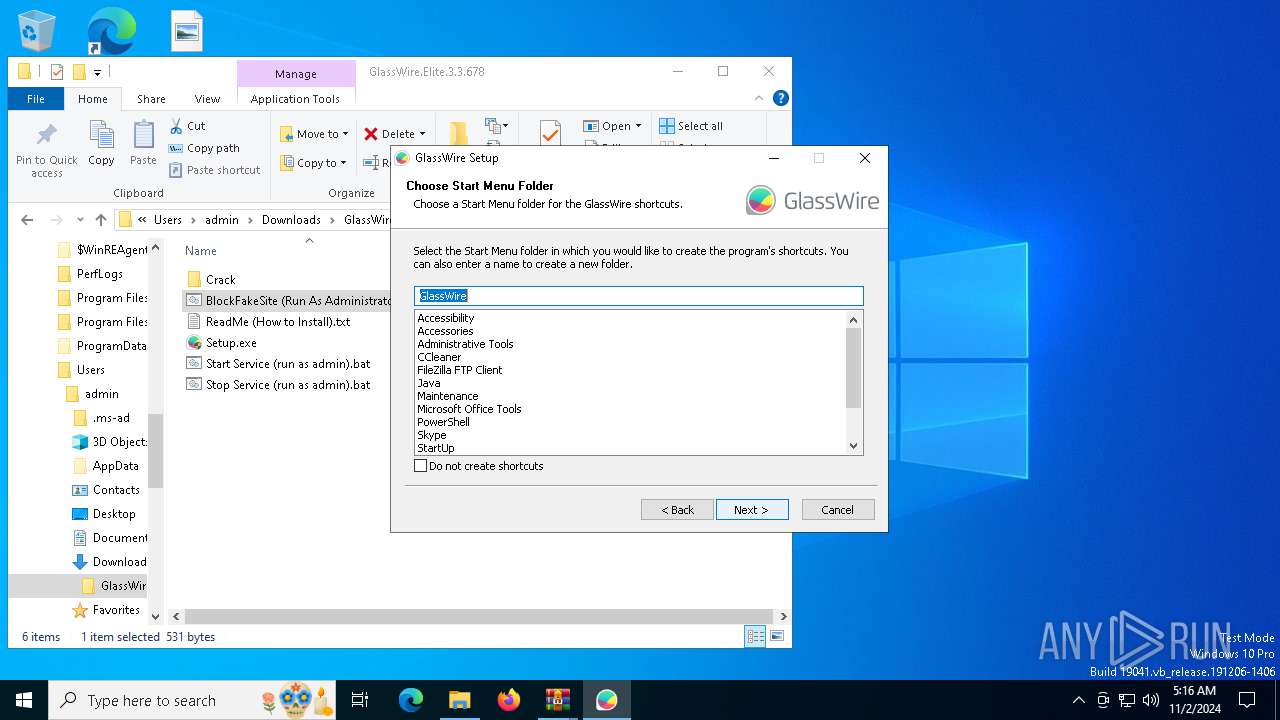Select Users in the navigation tree

tap(90, 370)
